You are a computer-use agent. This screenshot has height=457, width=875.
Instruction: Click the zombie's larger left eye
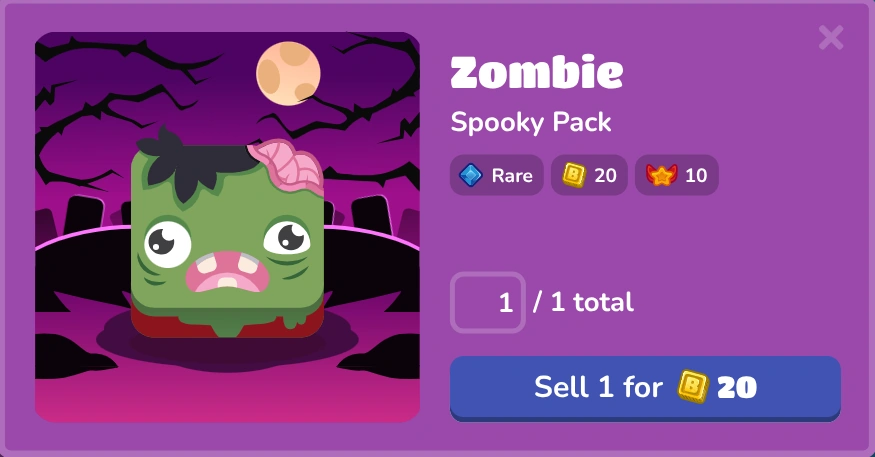167,243
